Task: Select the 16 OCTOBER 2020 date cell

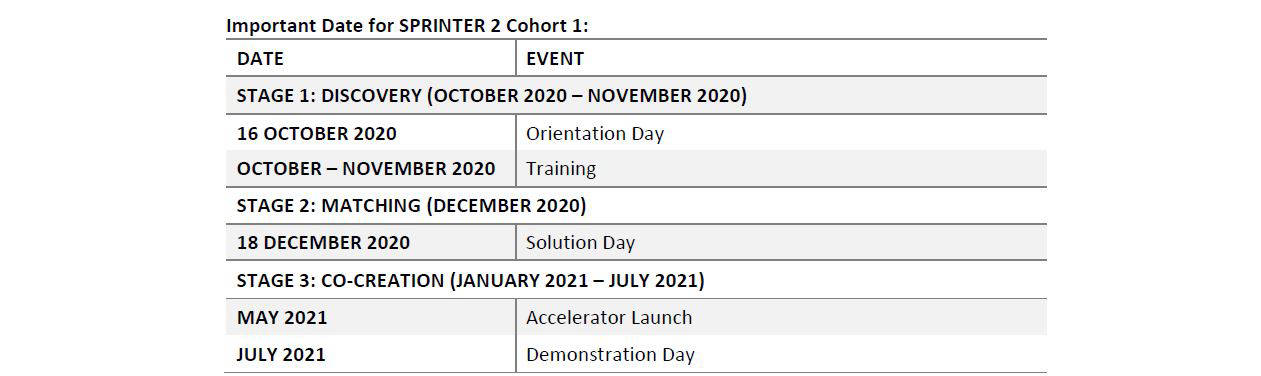Action: tap(370, 133)
